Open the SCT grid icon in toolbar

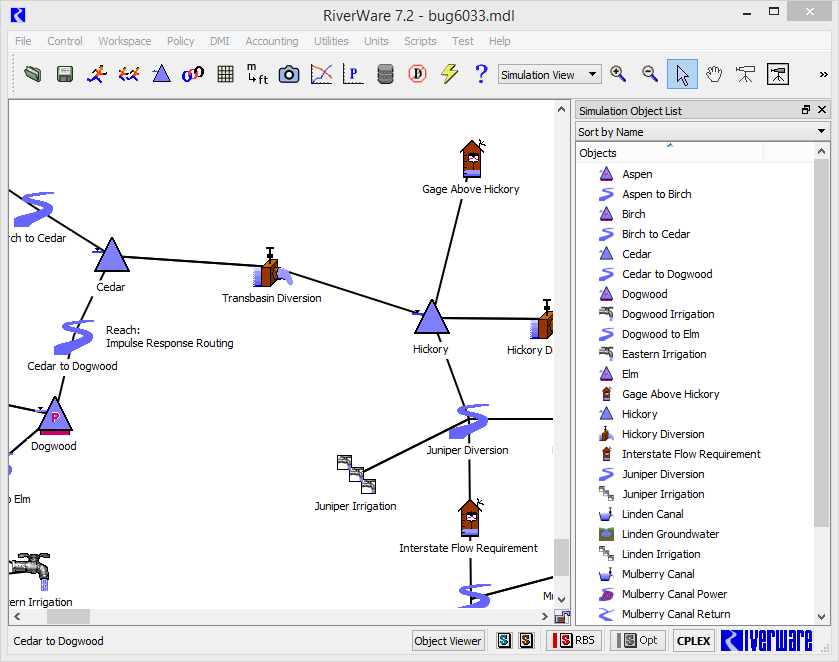[225, 74]
